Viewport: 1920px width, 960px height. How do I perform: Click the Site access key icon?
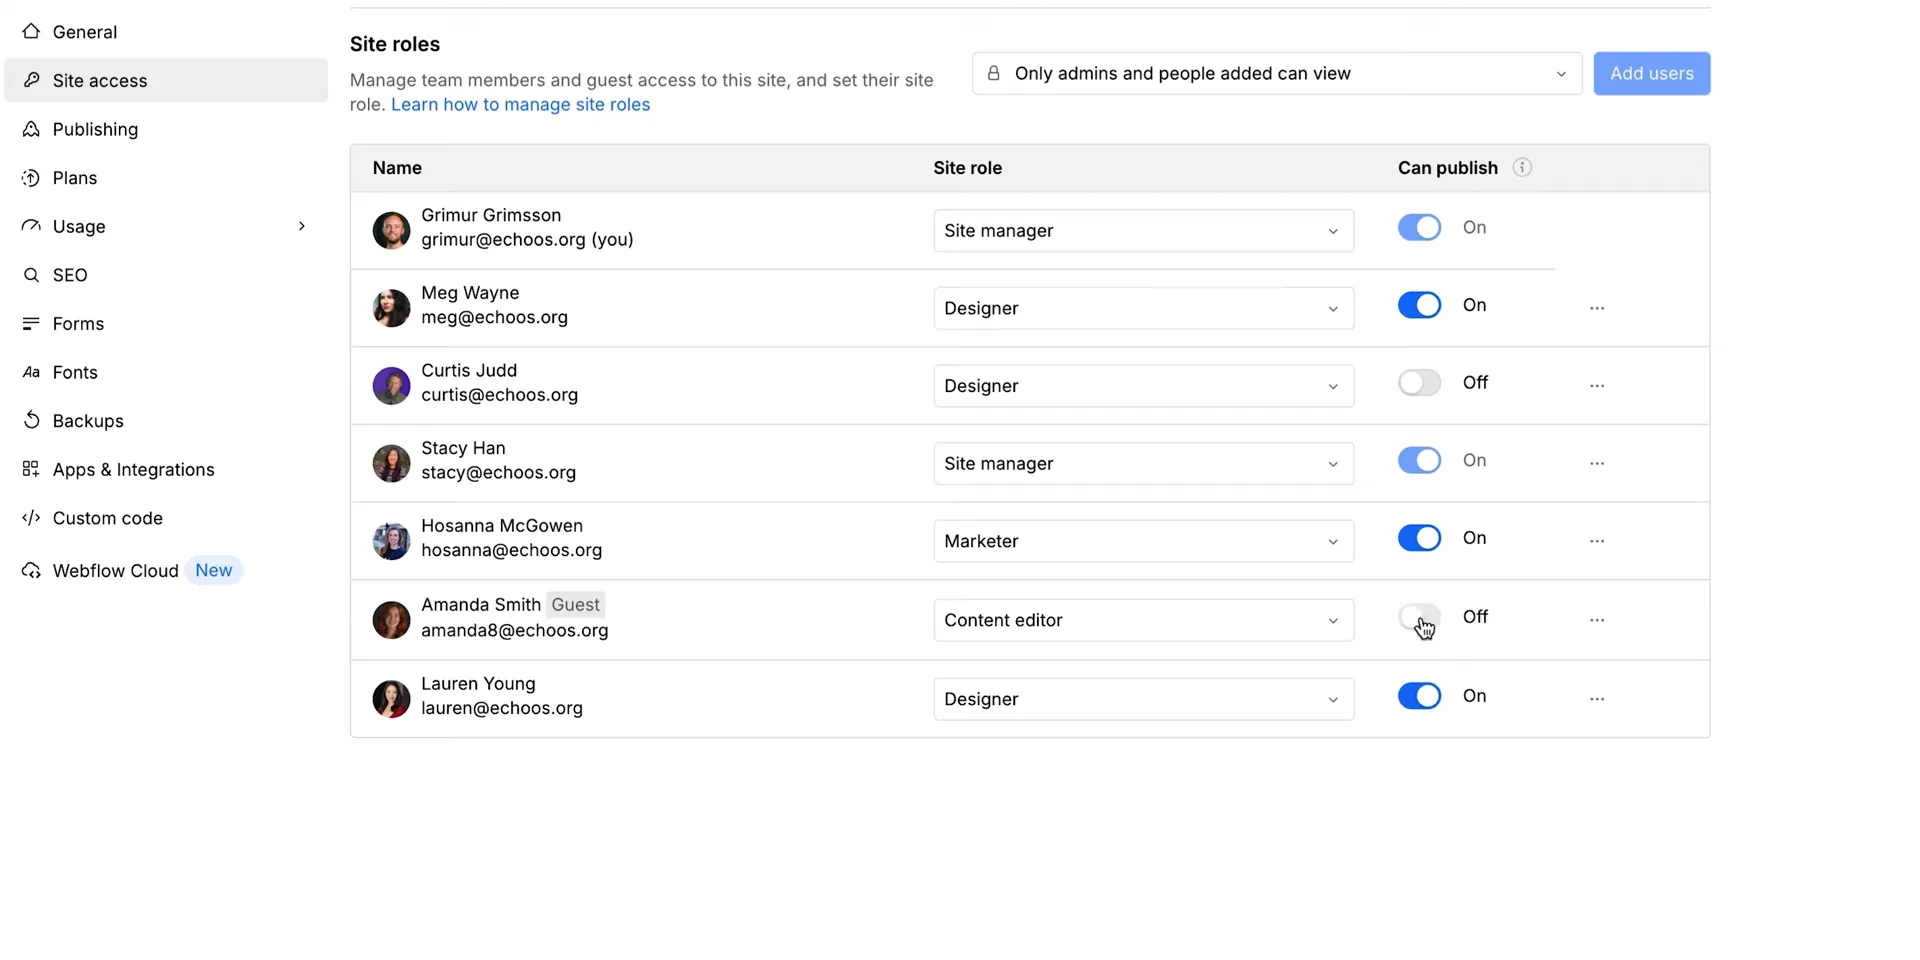pyautogui.click(x=31, y=80)
